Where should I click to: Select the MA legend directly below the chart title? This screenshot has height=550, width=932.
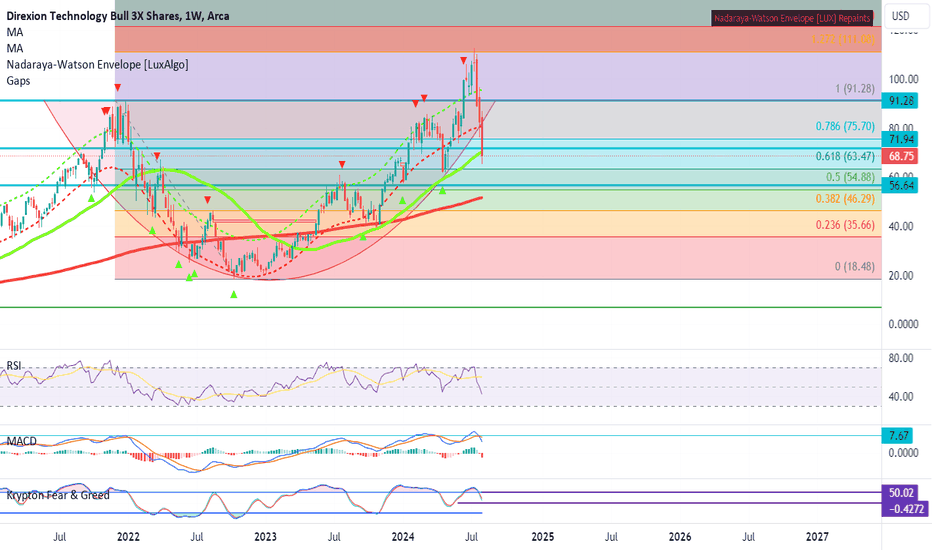tap(15, 32)
